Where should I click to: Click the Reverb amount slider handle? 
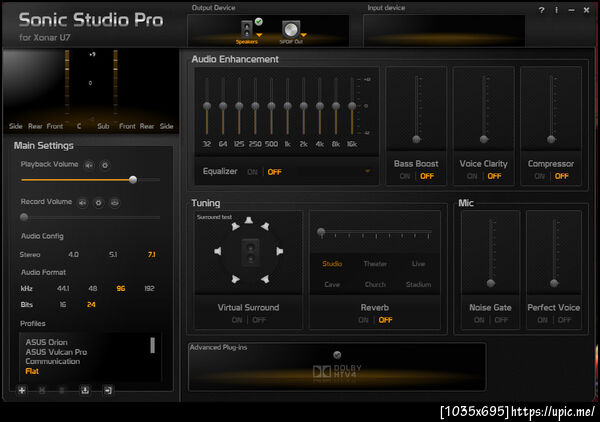321,231
